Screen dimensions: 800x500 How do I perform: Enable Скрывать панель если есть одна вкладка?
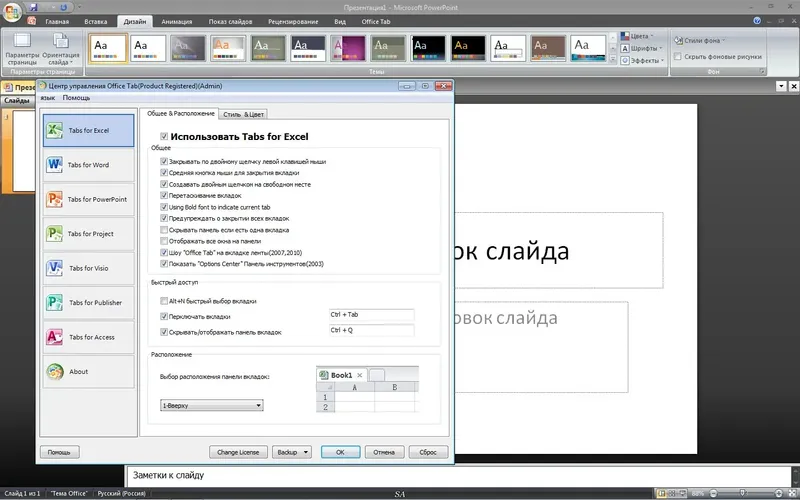click(x=164, y=230)
